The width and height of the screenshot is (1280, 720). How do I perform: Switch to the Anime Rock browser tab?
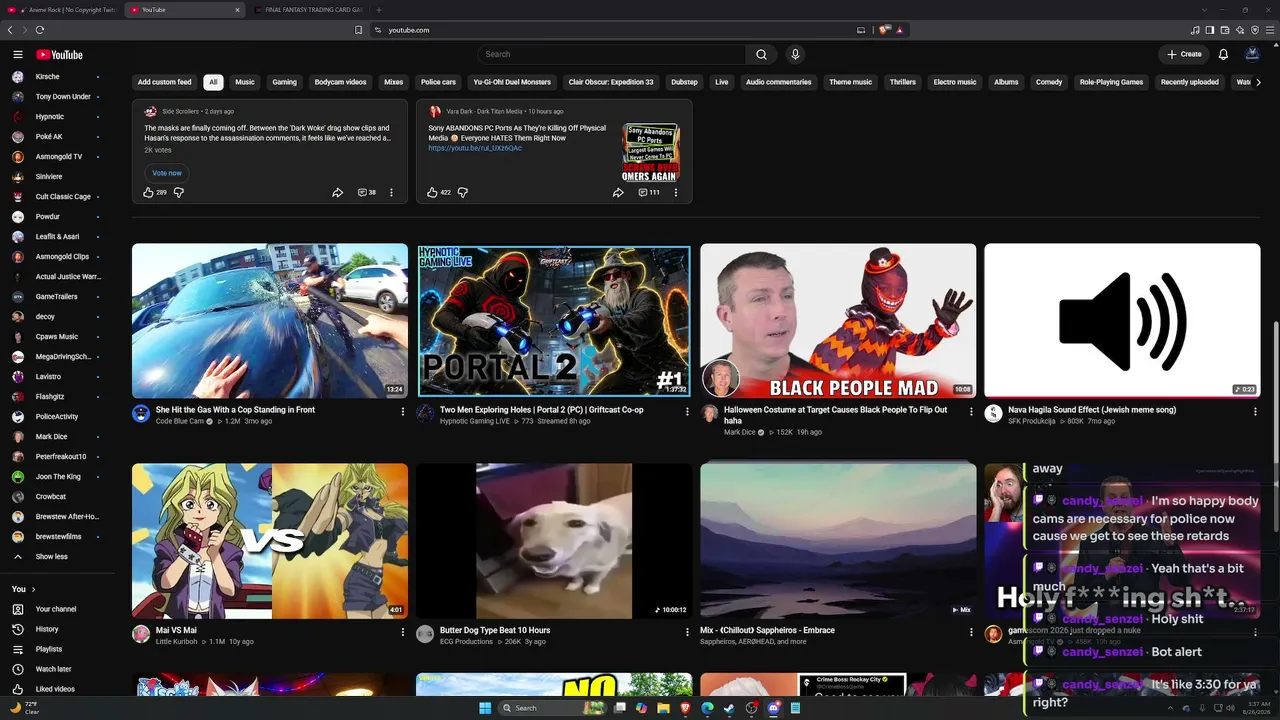click(x=63, y=10)
